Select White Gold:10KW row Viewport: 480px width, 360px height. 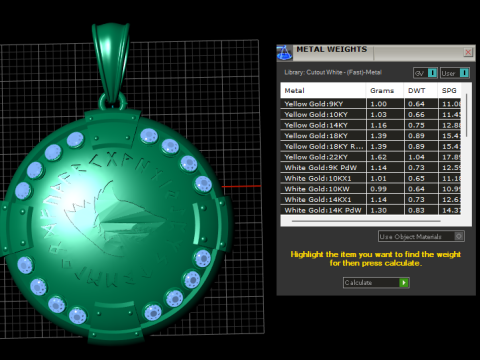(x=371, y=189)
